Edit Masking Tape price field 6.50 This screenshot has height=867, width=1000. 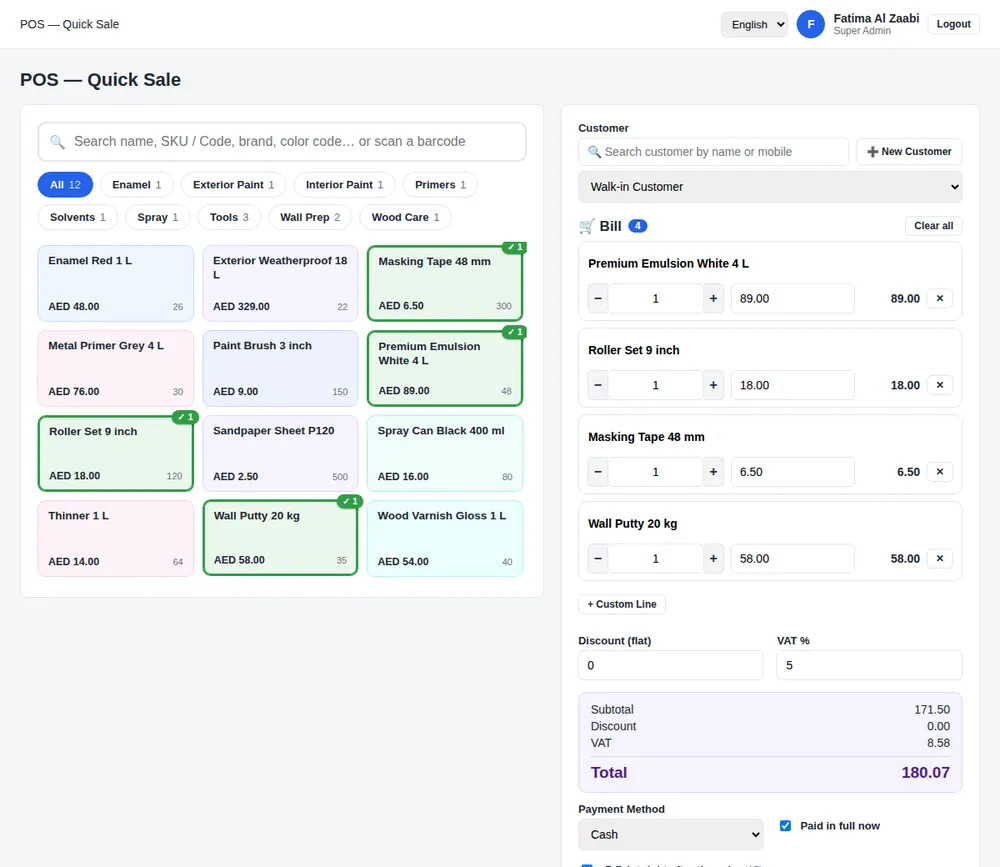tap(792, 471)
